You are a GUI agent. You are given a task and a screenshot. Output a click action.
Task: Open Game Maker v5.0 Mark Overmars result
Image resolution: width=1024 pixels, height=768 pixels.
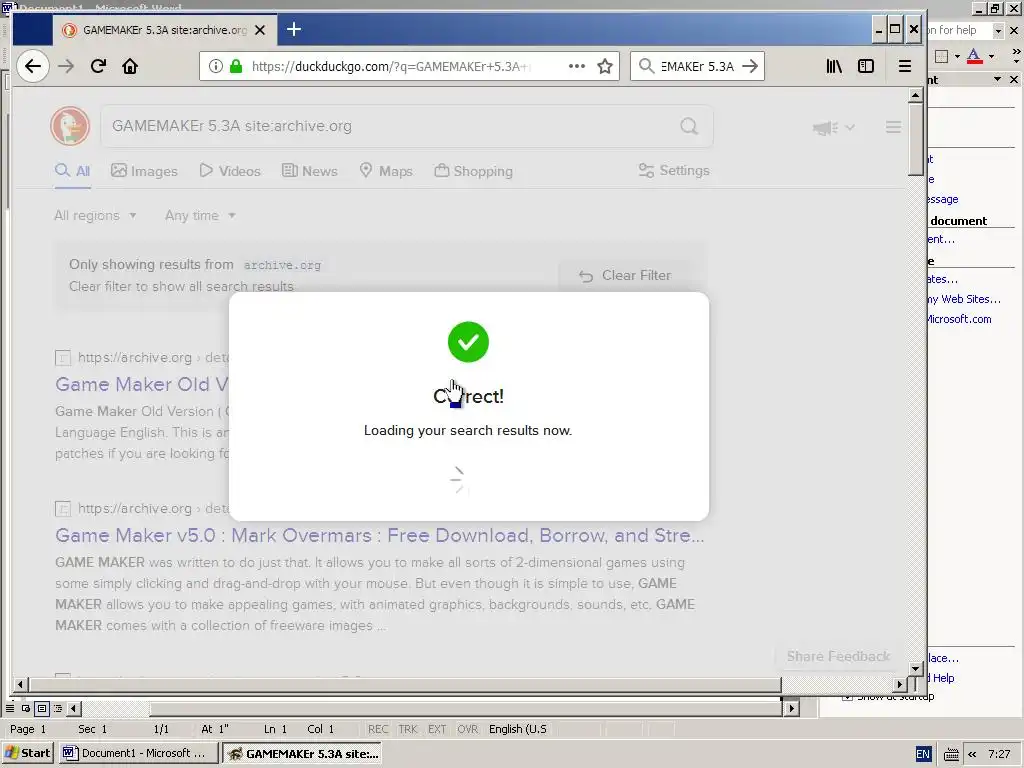pos(379,536)
